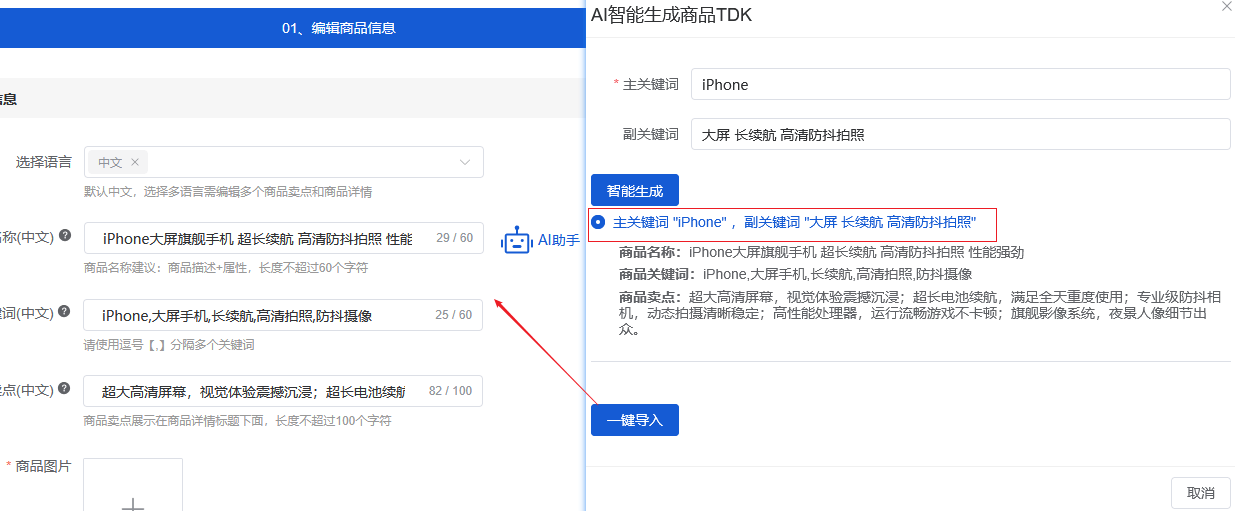
Task: Click the 商品名称 generated result text
Action: [822, 252]
